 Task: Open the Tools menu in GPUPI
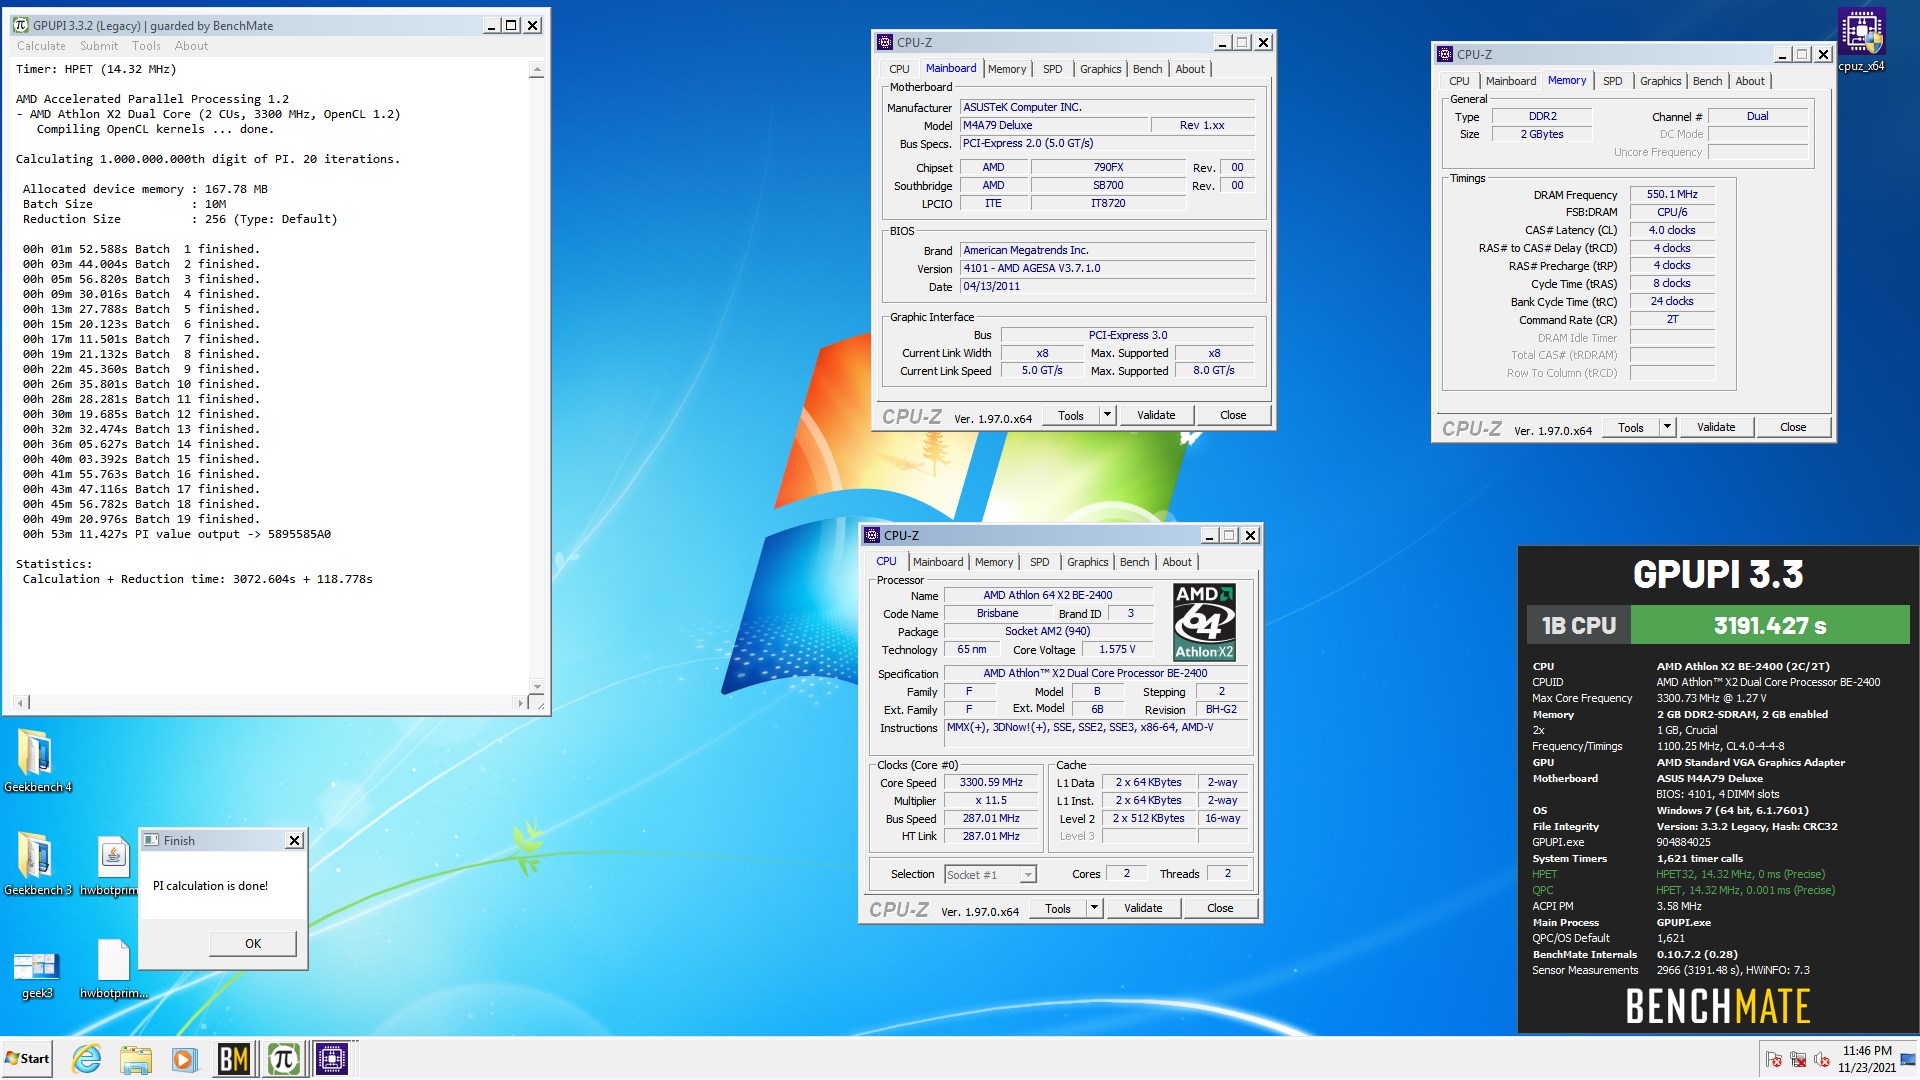pos(146,46)
